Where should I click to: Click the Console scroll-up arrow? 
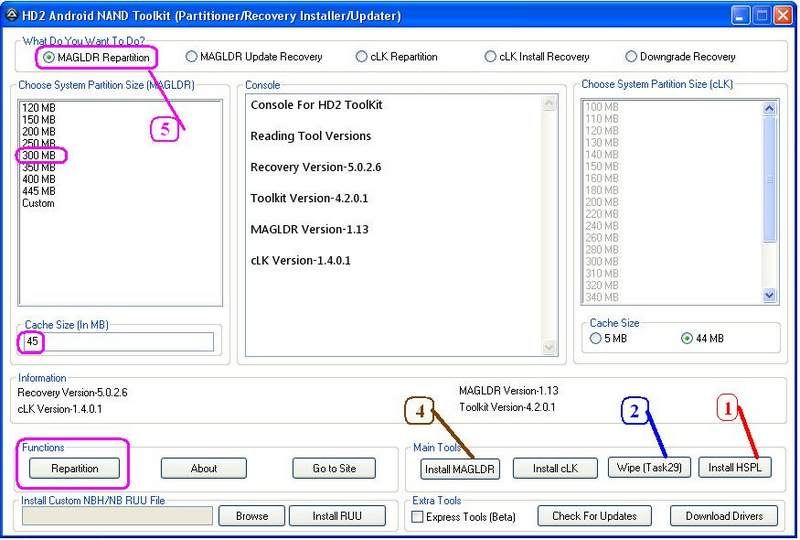click(x=549, y=104)
